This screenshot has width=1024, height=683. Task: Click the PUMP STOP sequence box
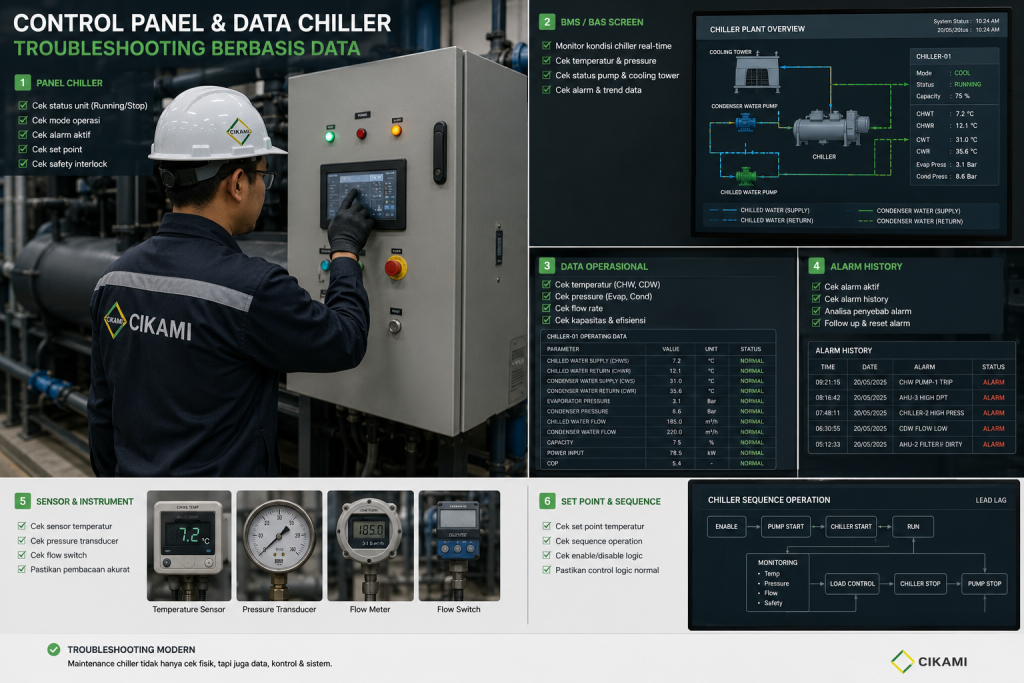coord(984,584)
